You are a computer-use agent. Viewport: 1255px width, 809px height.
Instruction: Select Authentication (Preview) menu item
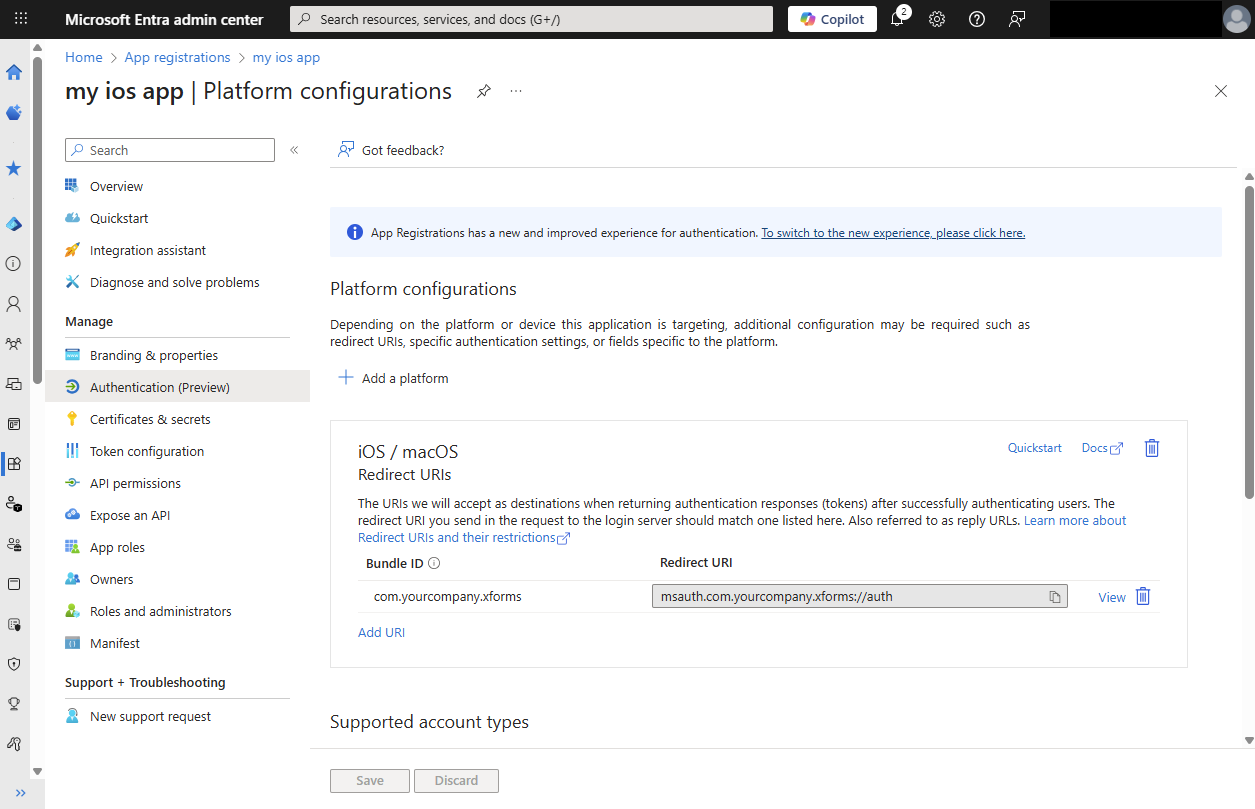coord(177,387)
